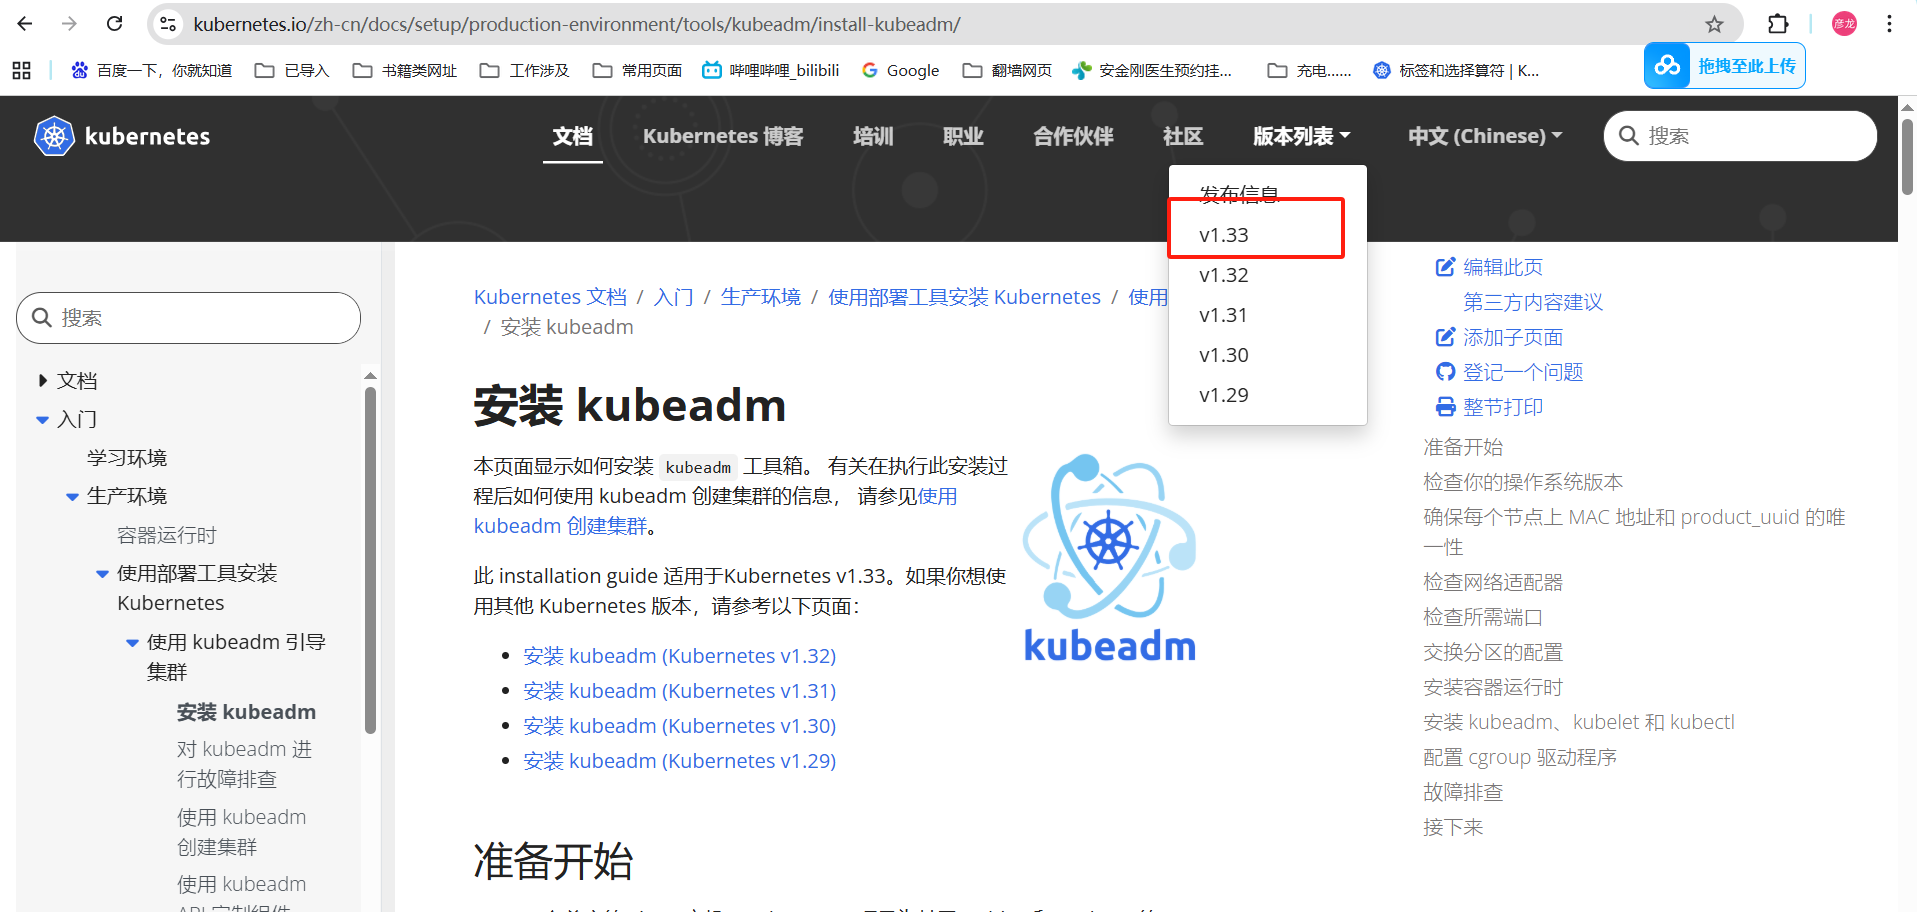Open site information icon in address bar
1917x912 pixels.
point(168,24)
